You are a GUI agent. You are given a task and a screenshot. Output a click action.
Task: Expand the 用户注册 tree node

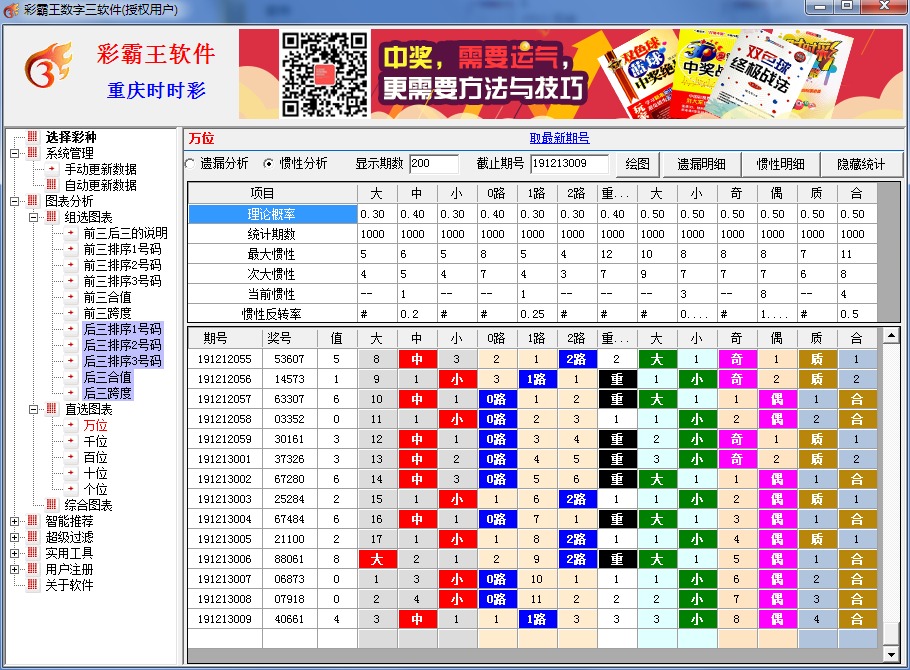tap(15, 569)
